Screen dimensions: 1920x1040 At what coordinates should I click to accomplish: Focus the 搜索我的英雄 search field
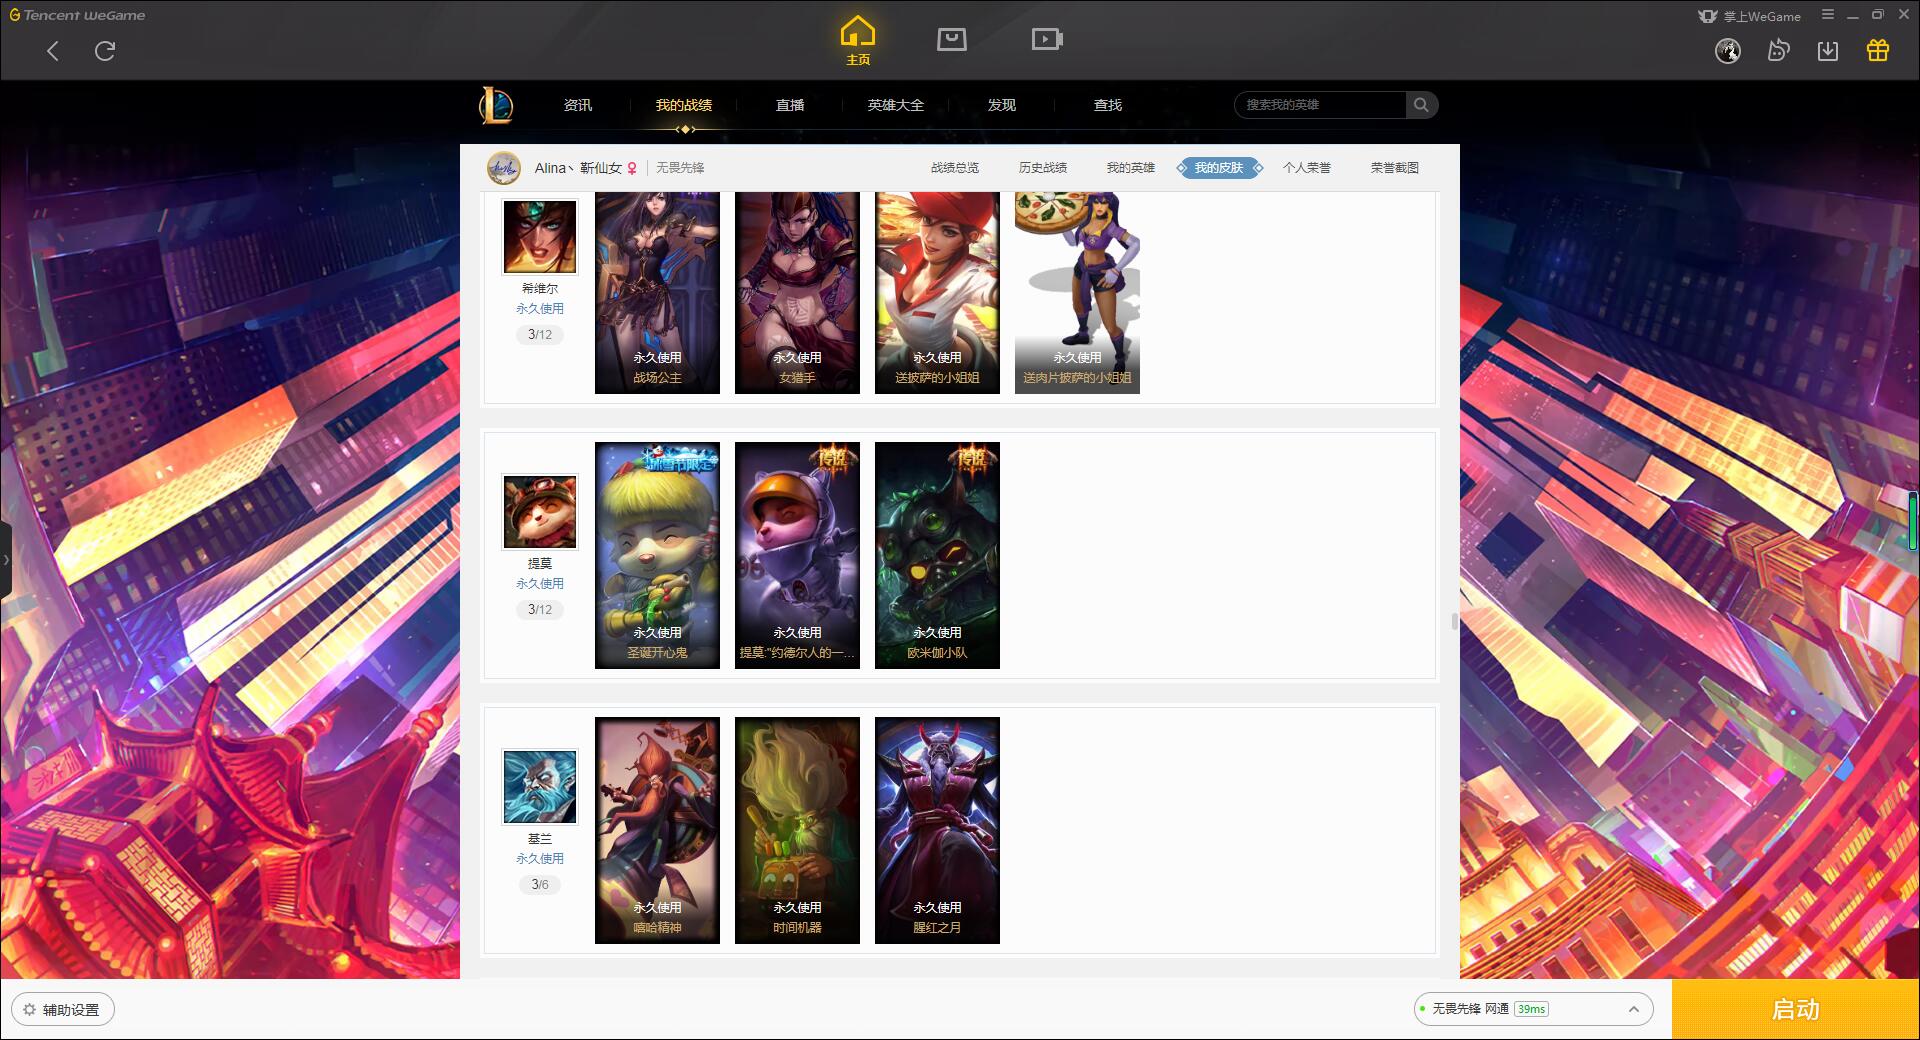[x=1322, y=105]
